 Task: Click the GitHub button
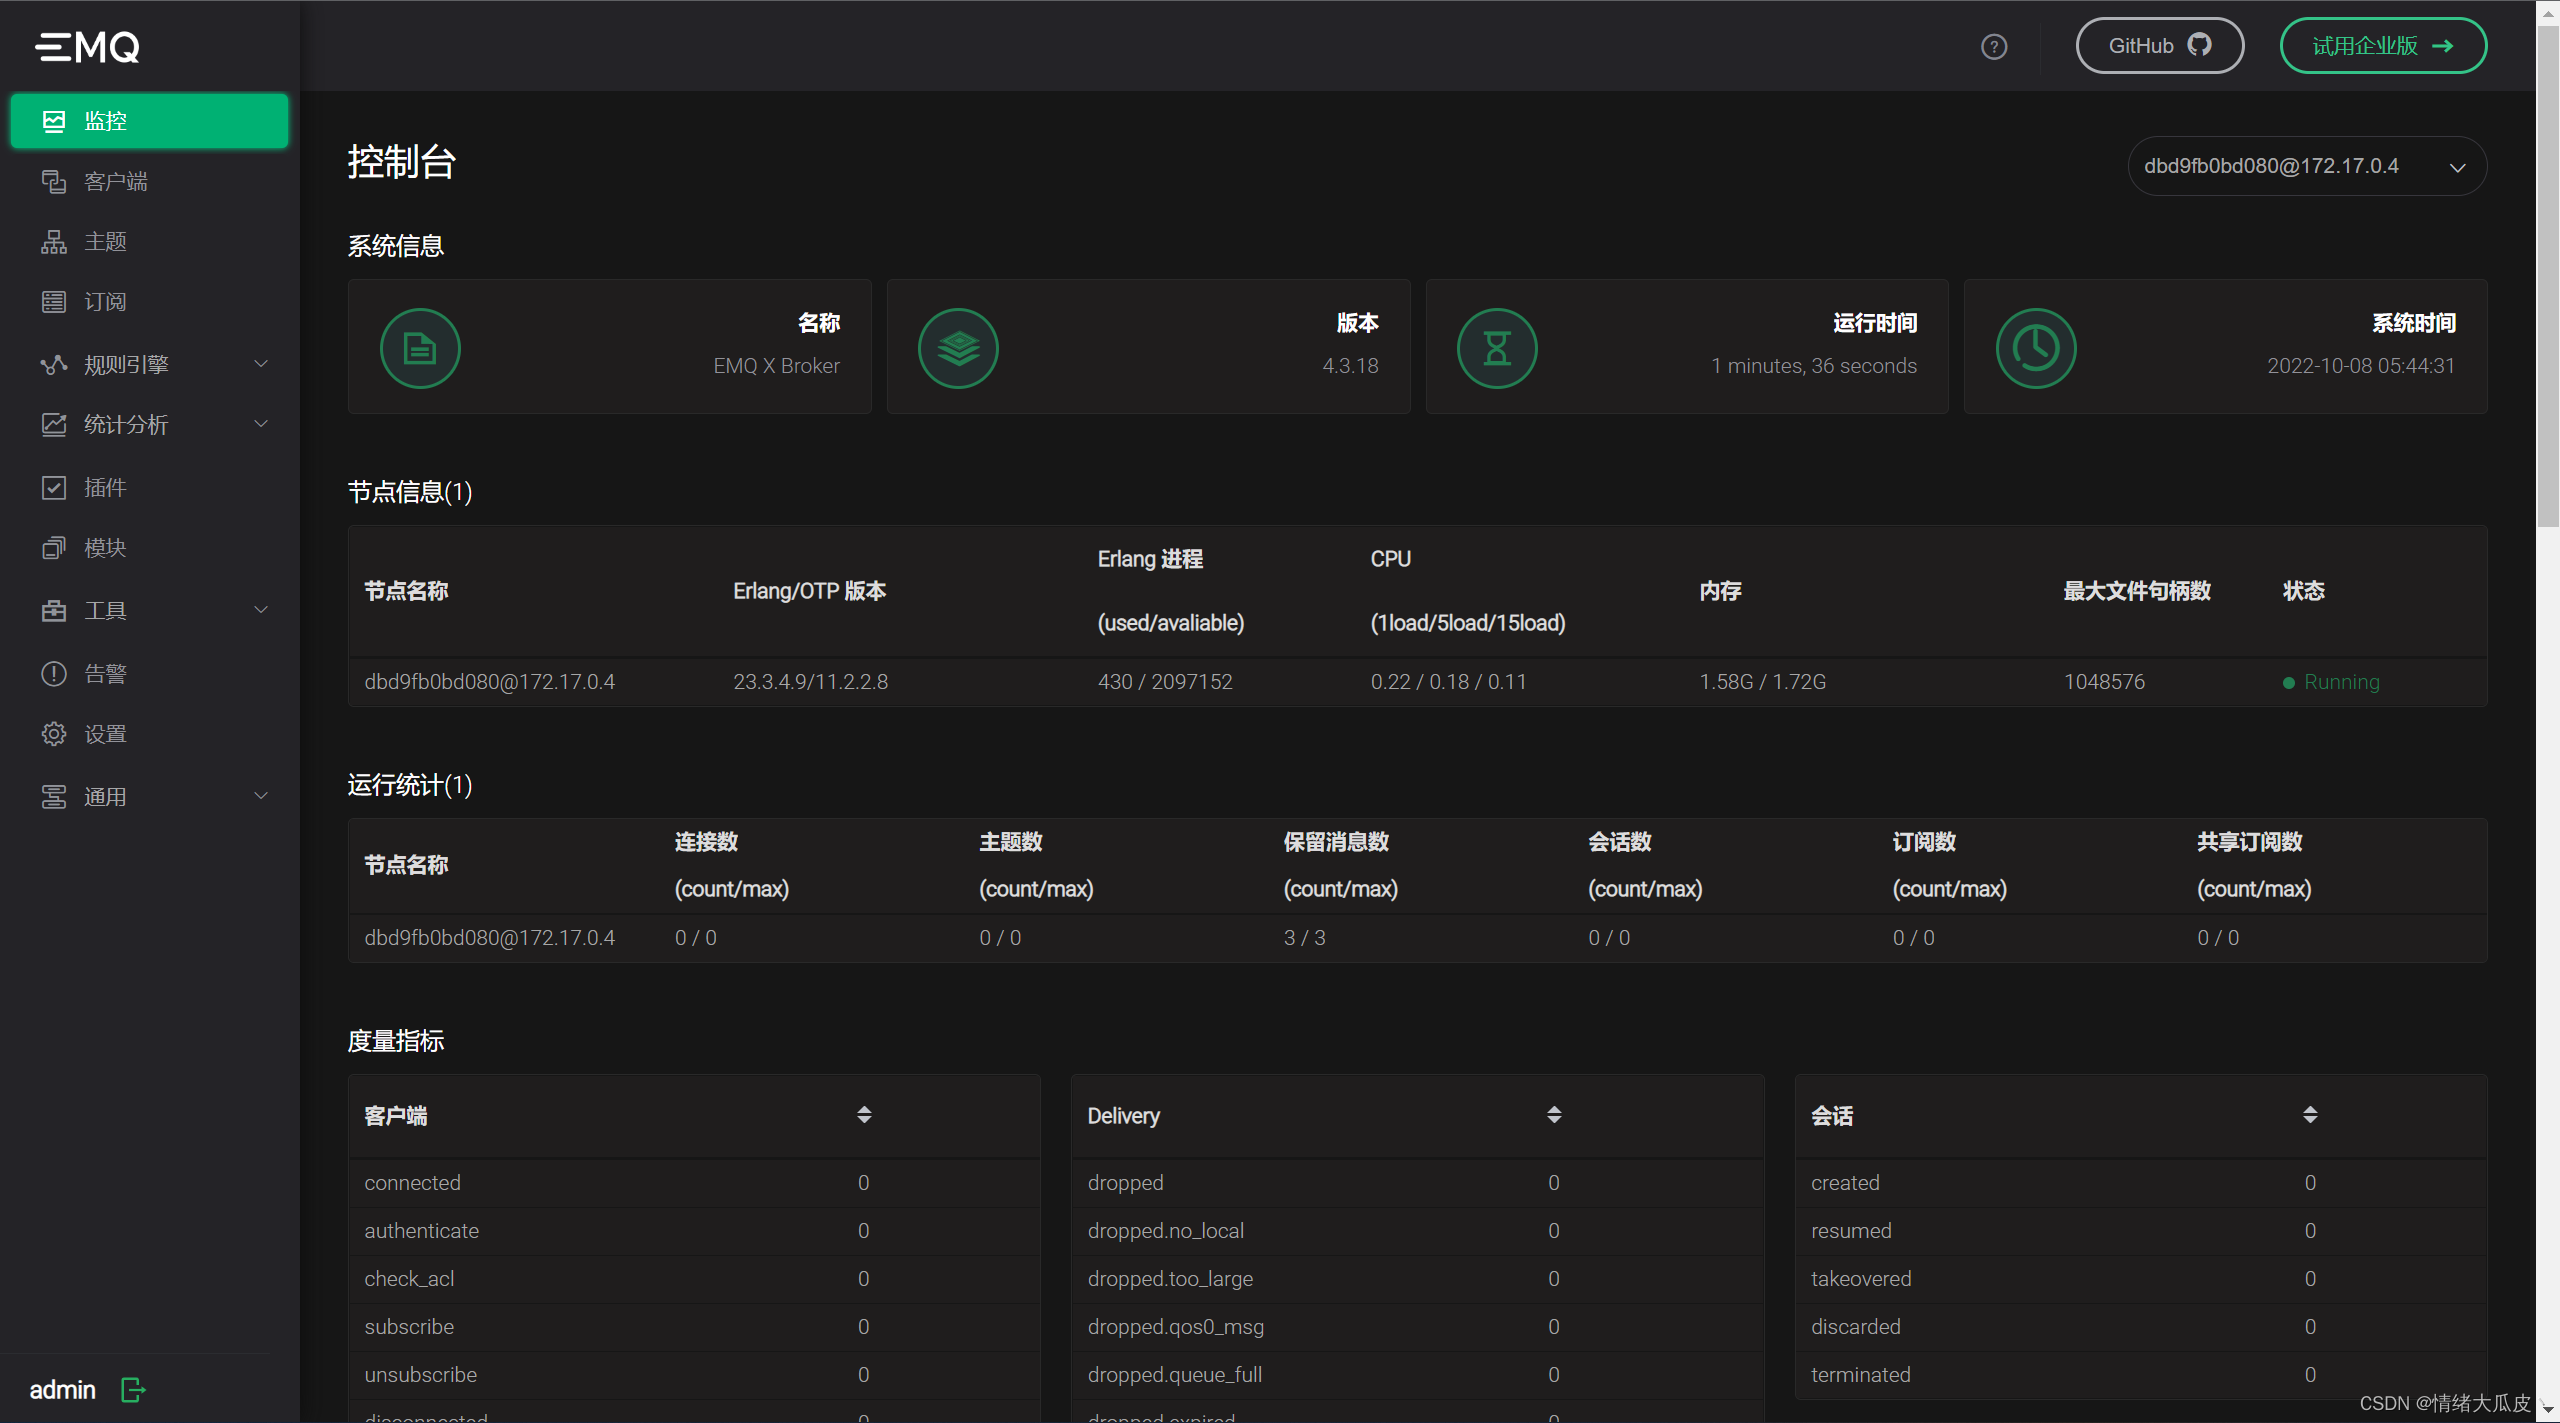pyautogui.click(x=2160, y=46)
